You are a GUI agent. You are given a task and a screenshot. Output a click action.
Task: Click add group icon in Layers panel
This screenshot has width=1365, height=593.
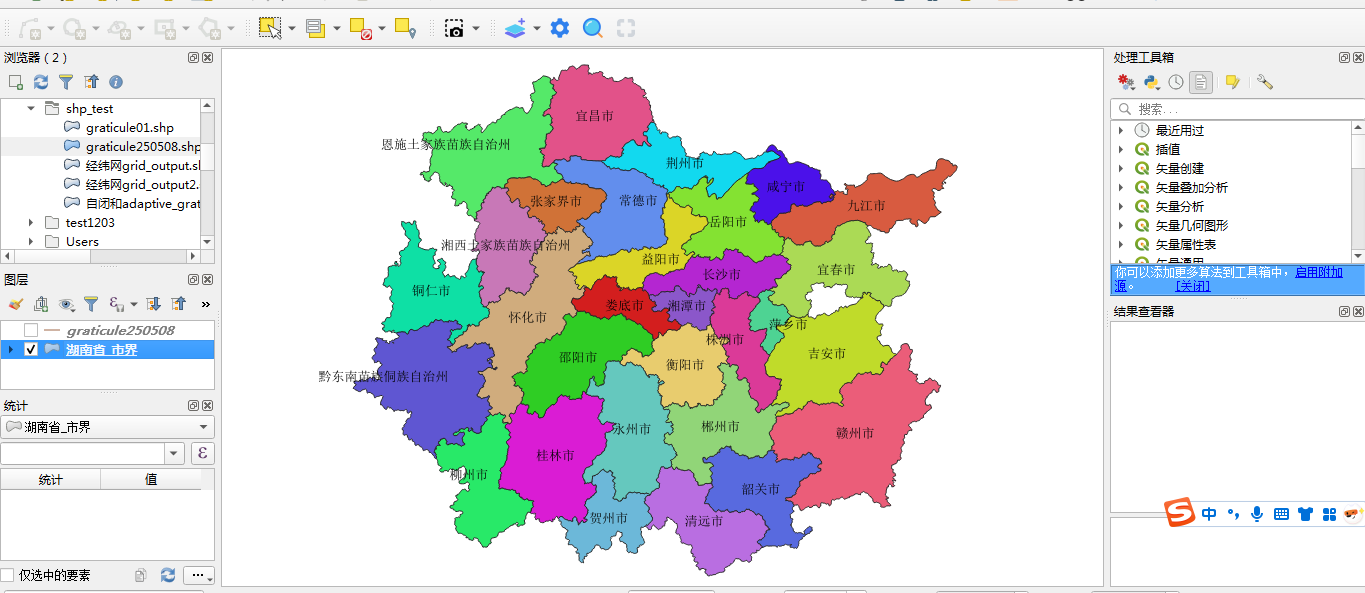point(41,304)
